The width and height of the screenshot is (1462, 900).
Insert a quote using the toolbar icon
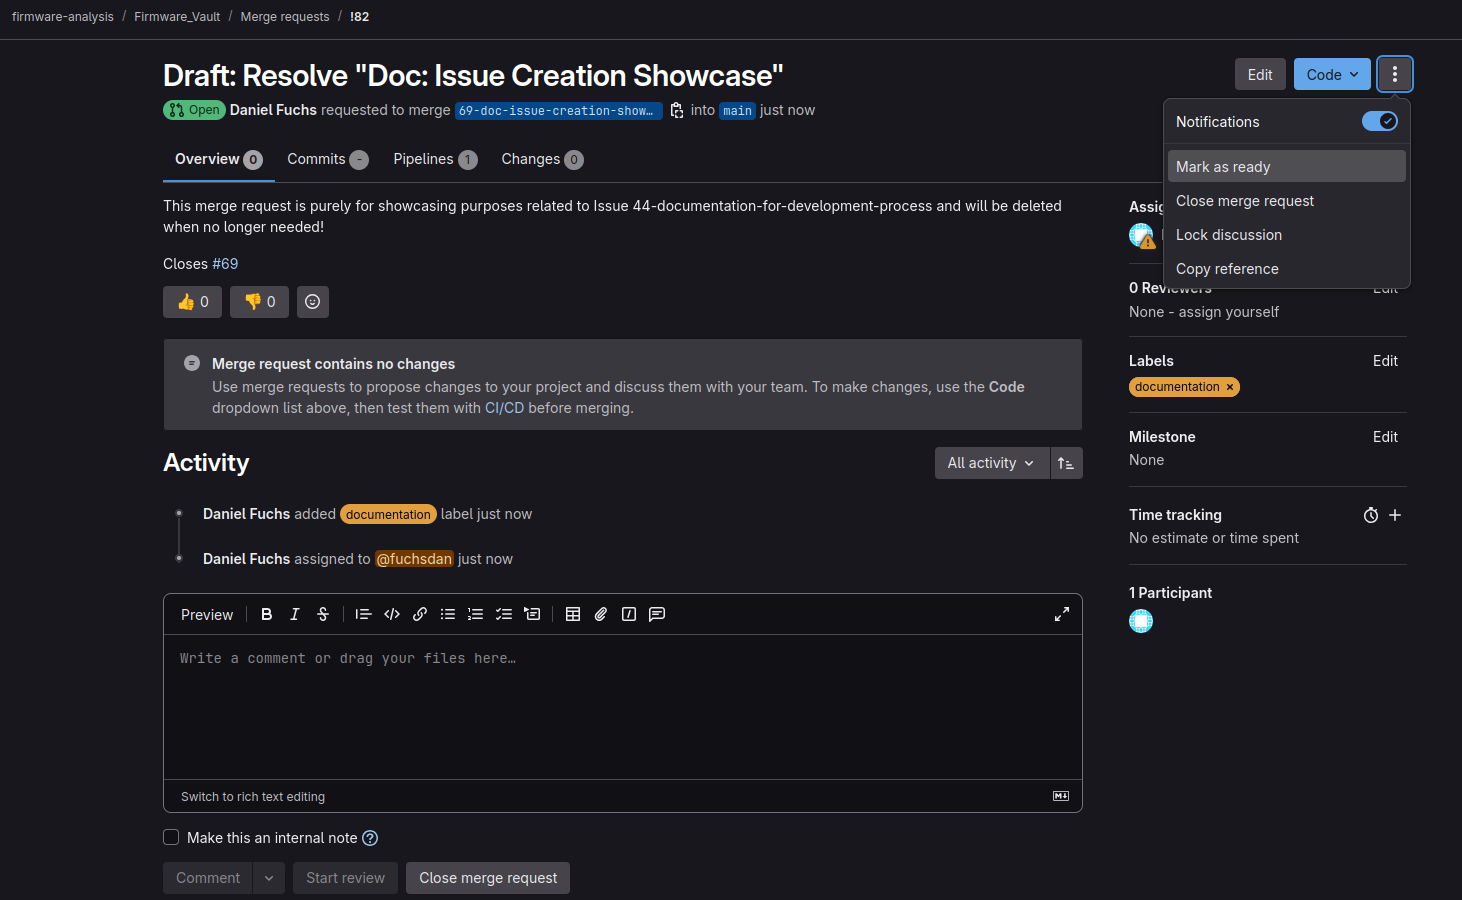pos(363,614)
